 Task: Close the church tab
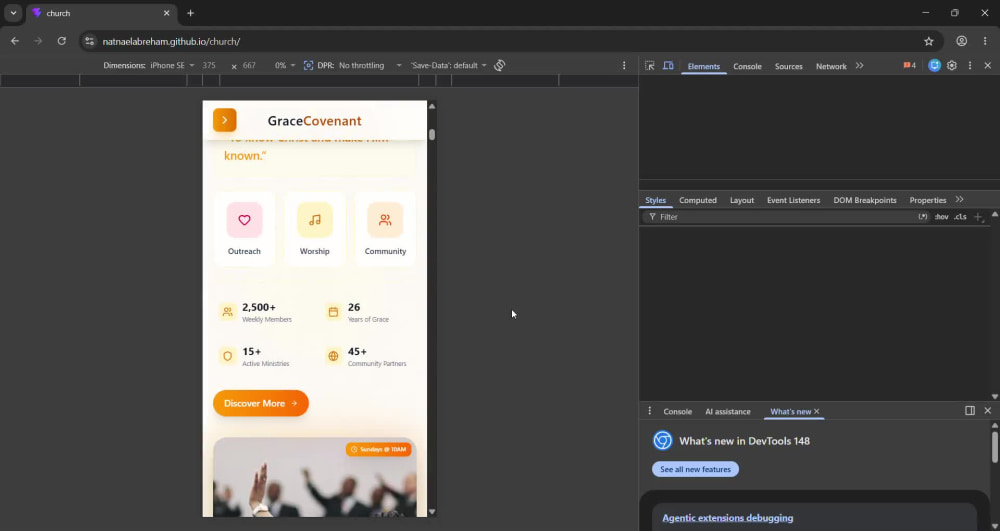[x=166, y=13]
